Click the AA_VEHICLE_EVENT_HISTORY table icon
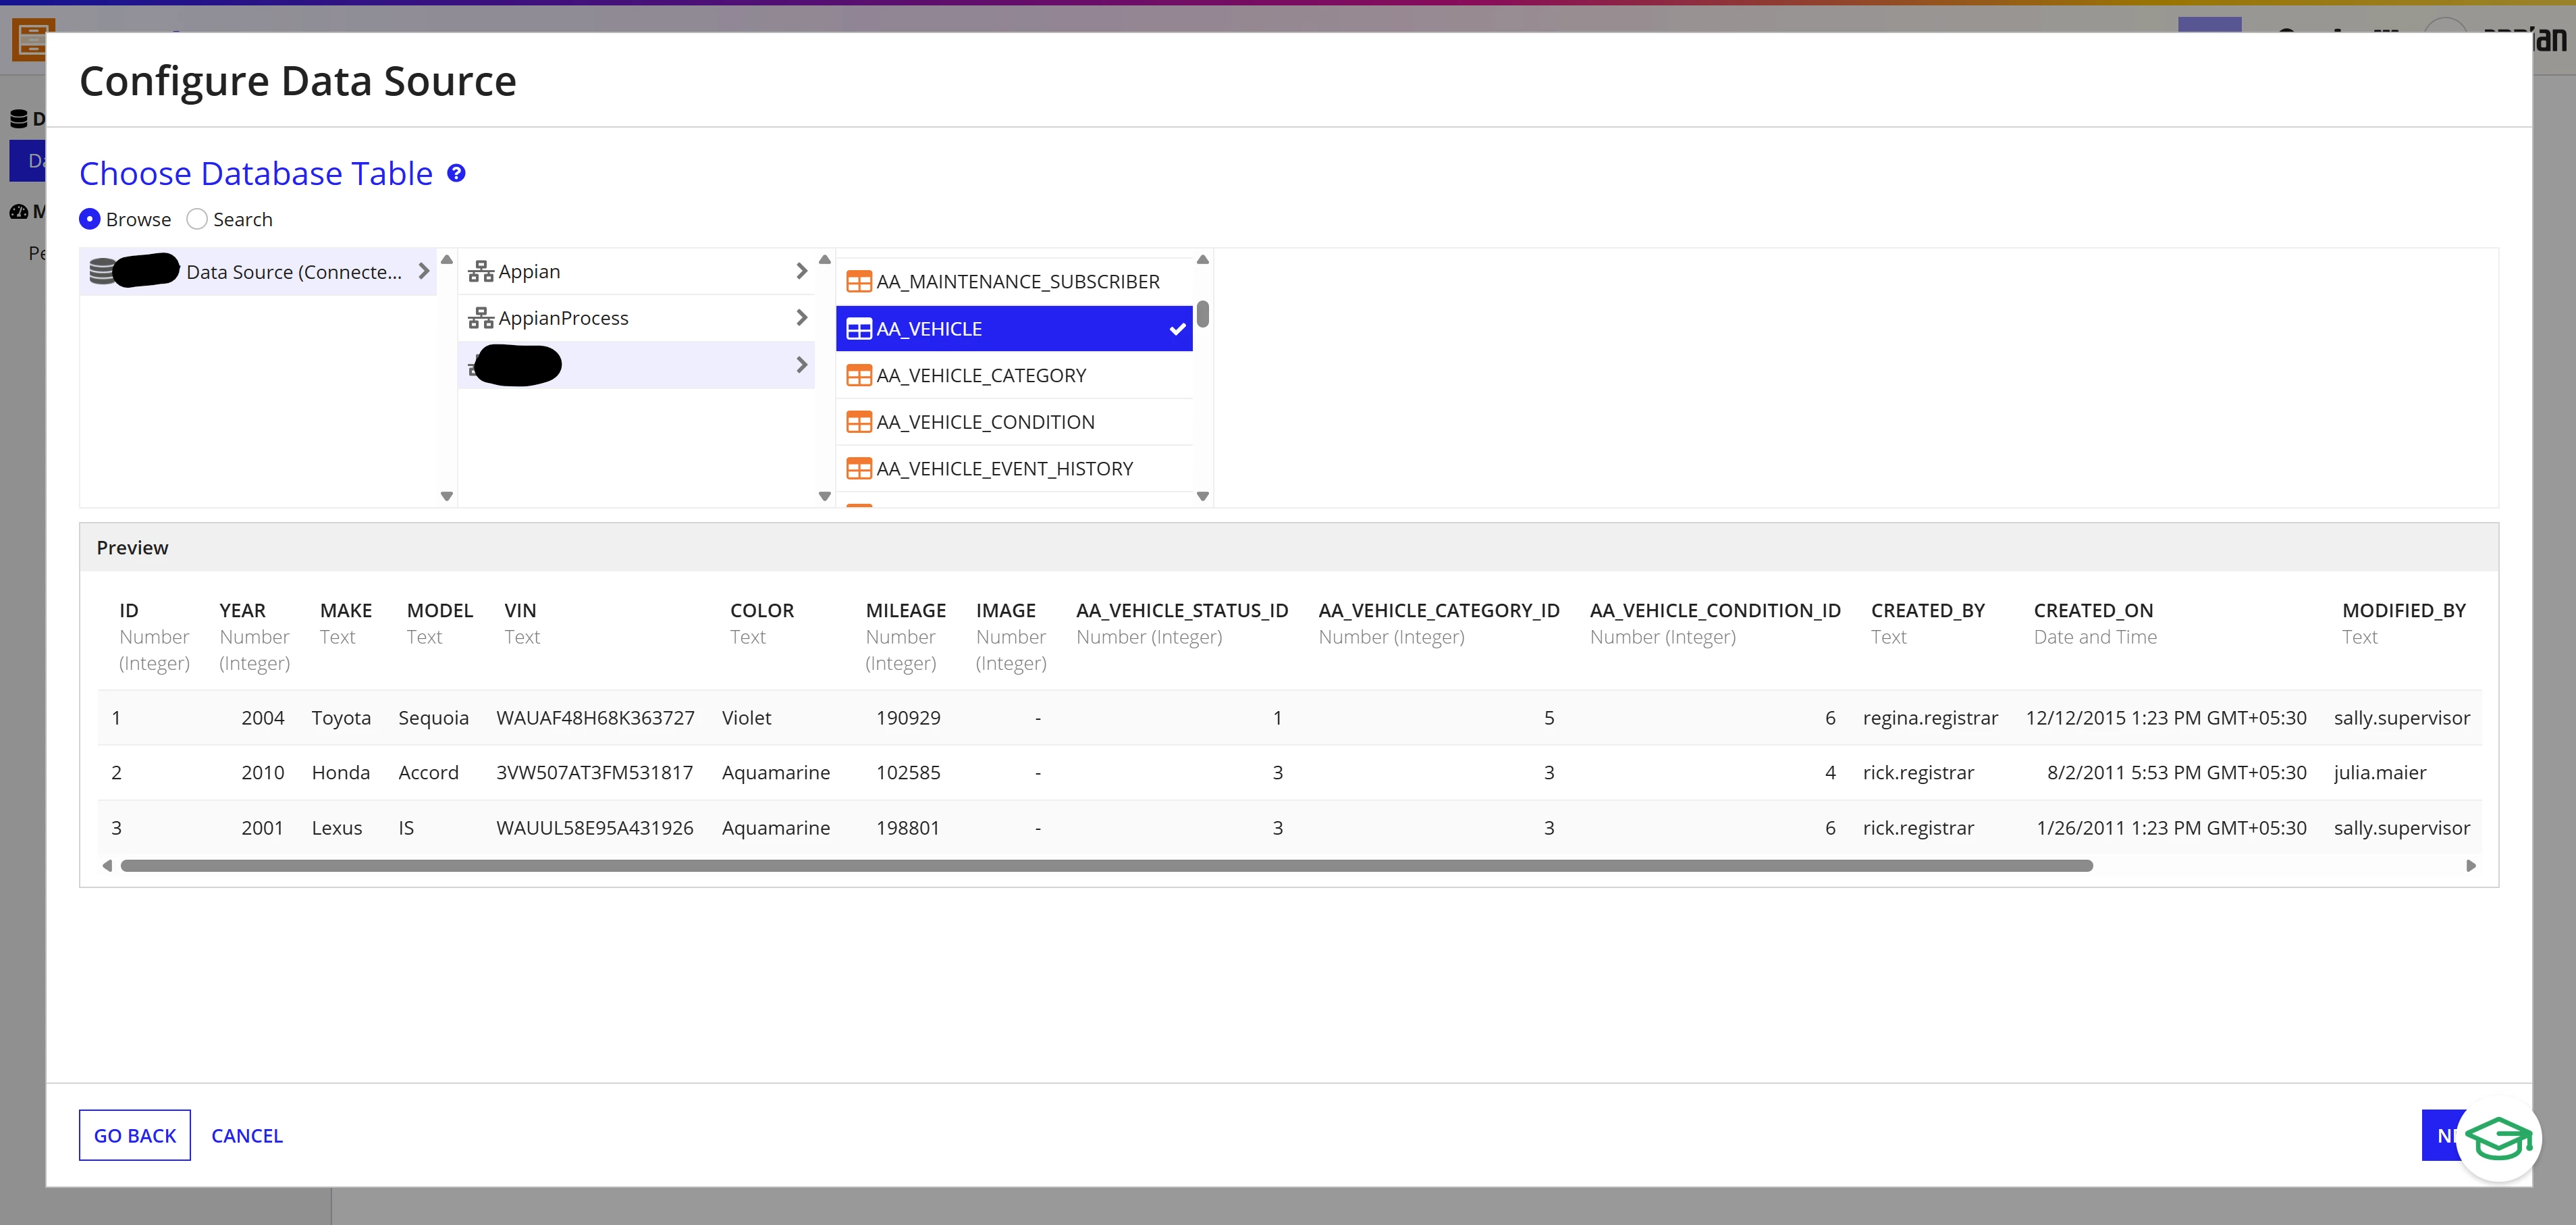The image size is (2576, 1225). (859, 469)
